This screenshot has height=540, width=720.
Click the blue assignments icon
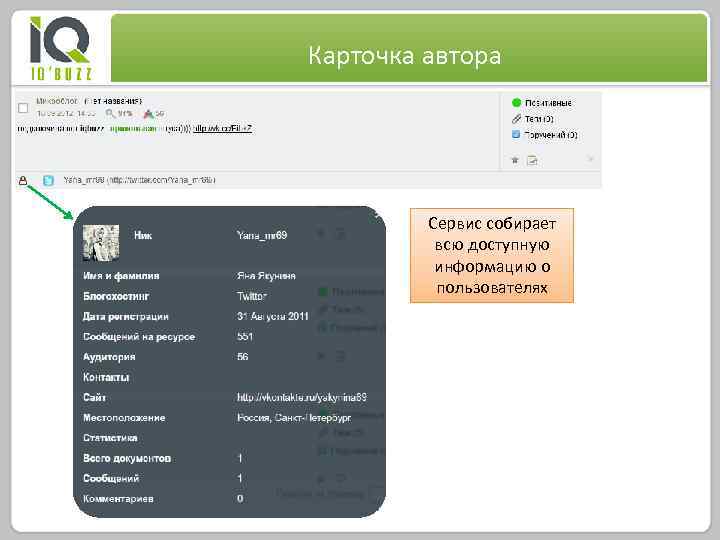[516, 135]
